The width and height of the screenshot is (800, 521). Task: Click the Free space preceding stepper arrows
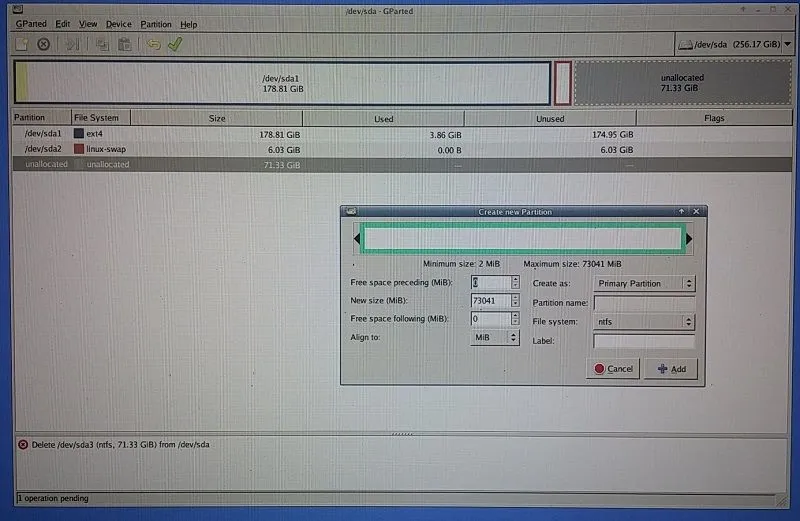(x=515, y=282)
